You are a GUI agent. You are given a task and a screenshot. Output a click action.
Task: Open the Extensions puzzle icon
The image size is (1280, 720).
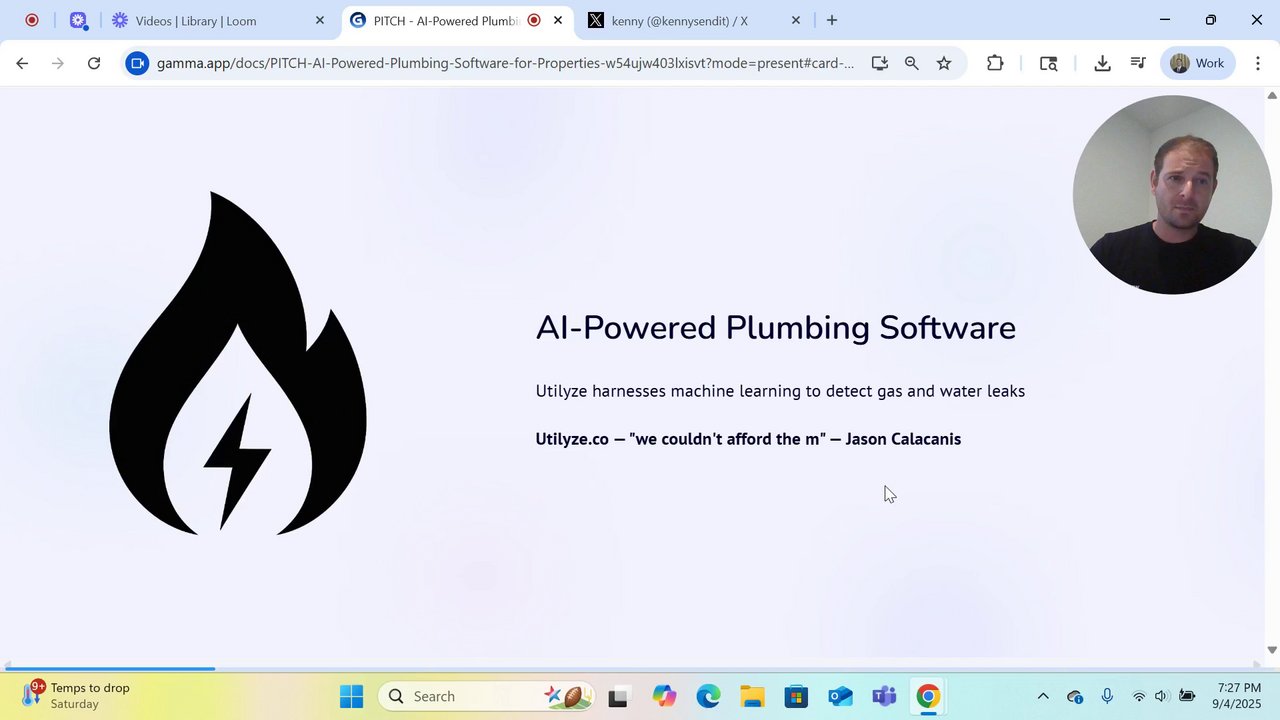pyautogui.click(x=995, y=63)
